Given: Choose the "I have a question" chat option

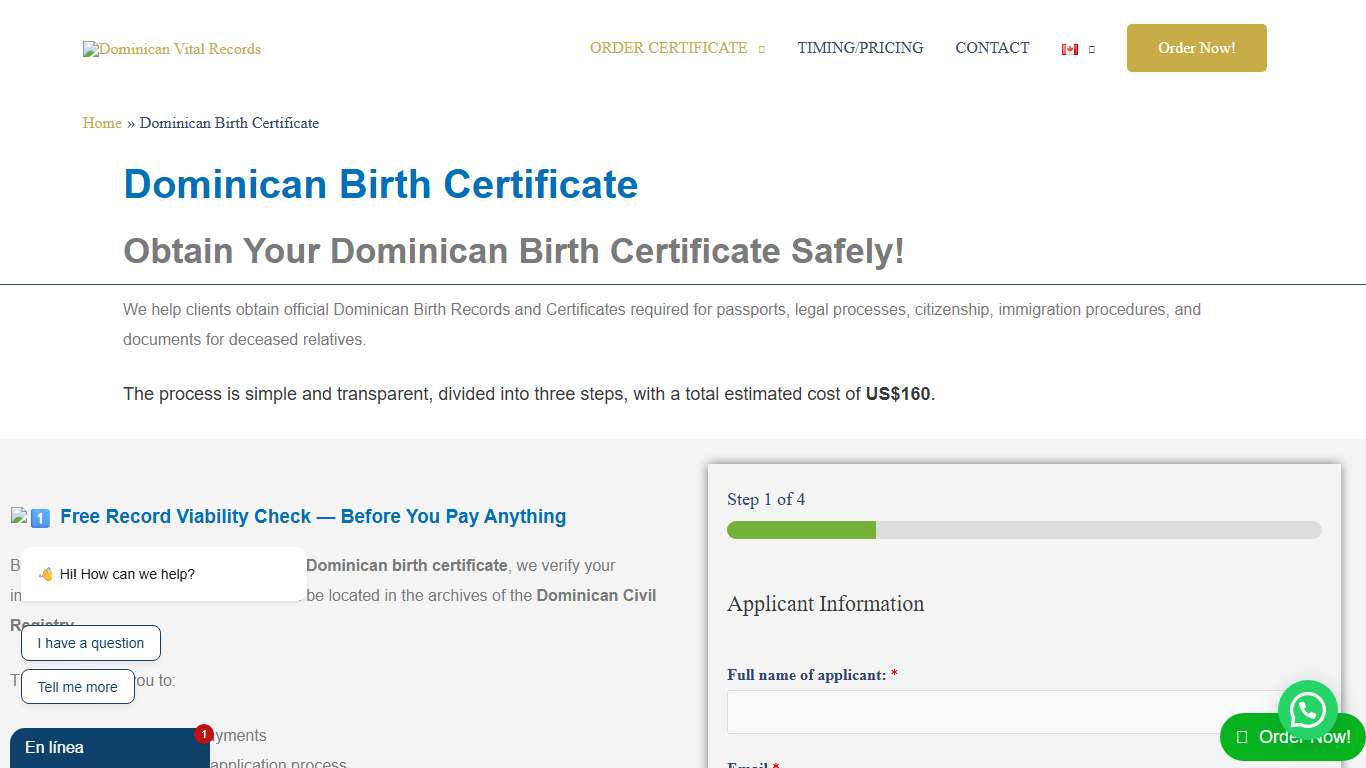Looking at the screenshot, I should tap(91, 643).
